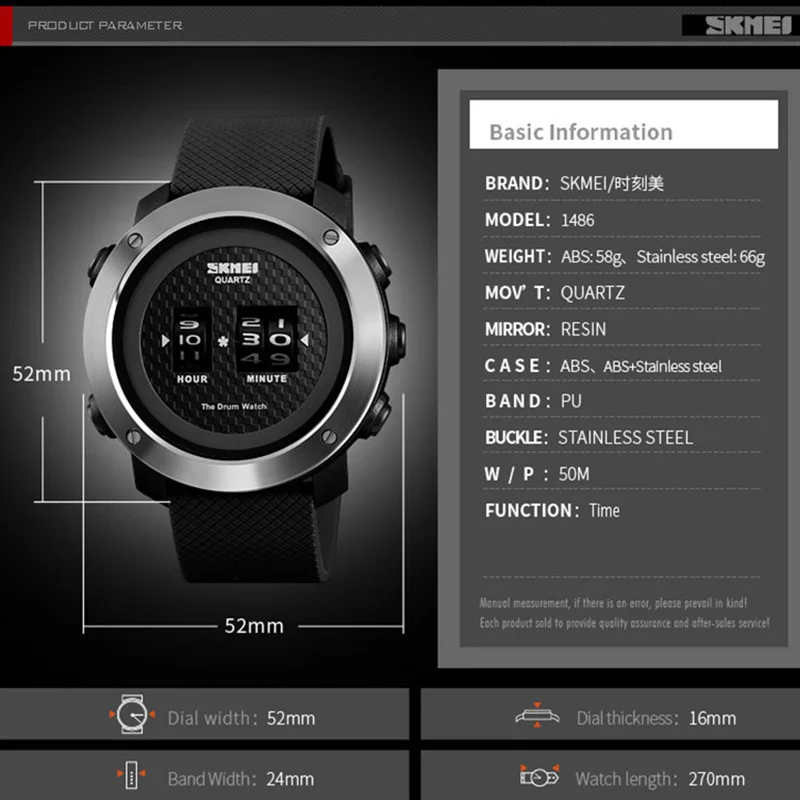Click the QUARTZ text on dial
This screenshot has height=800, width=800.
[x=232, y=280]
